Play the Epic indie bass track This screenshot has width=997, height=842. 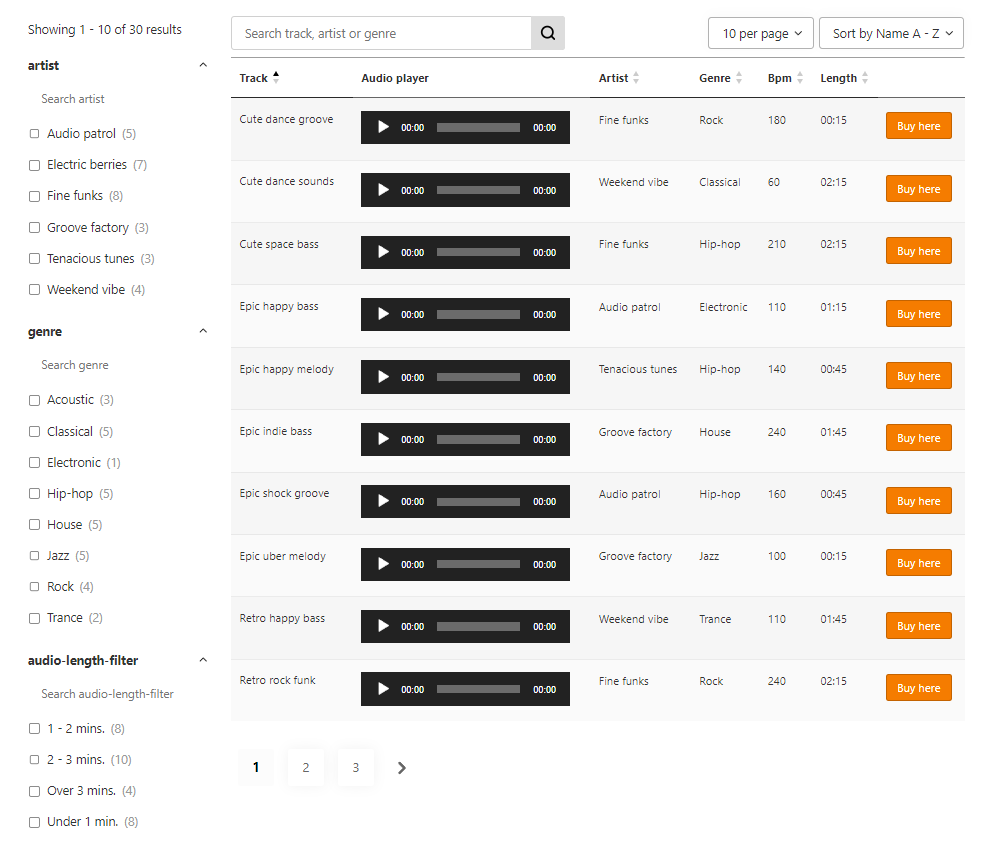383,439
